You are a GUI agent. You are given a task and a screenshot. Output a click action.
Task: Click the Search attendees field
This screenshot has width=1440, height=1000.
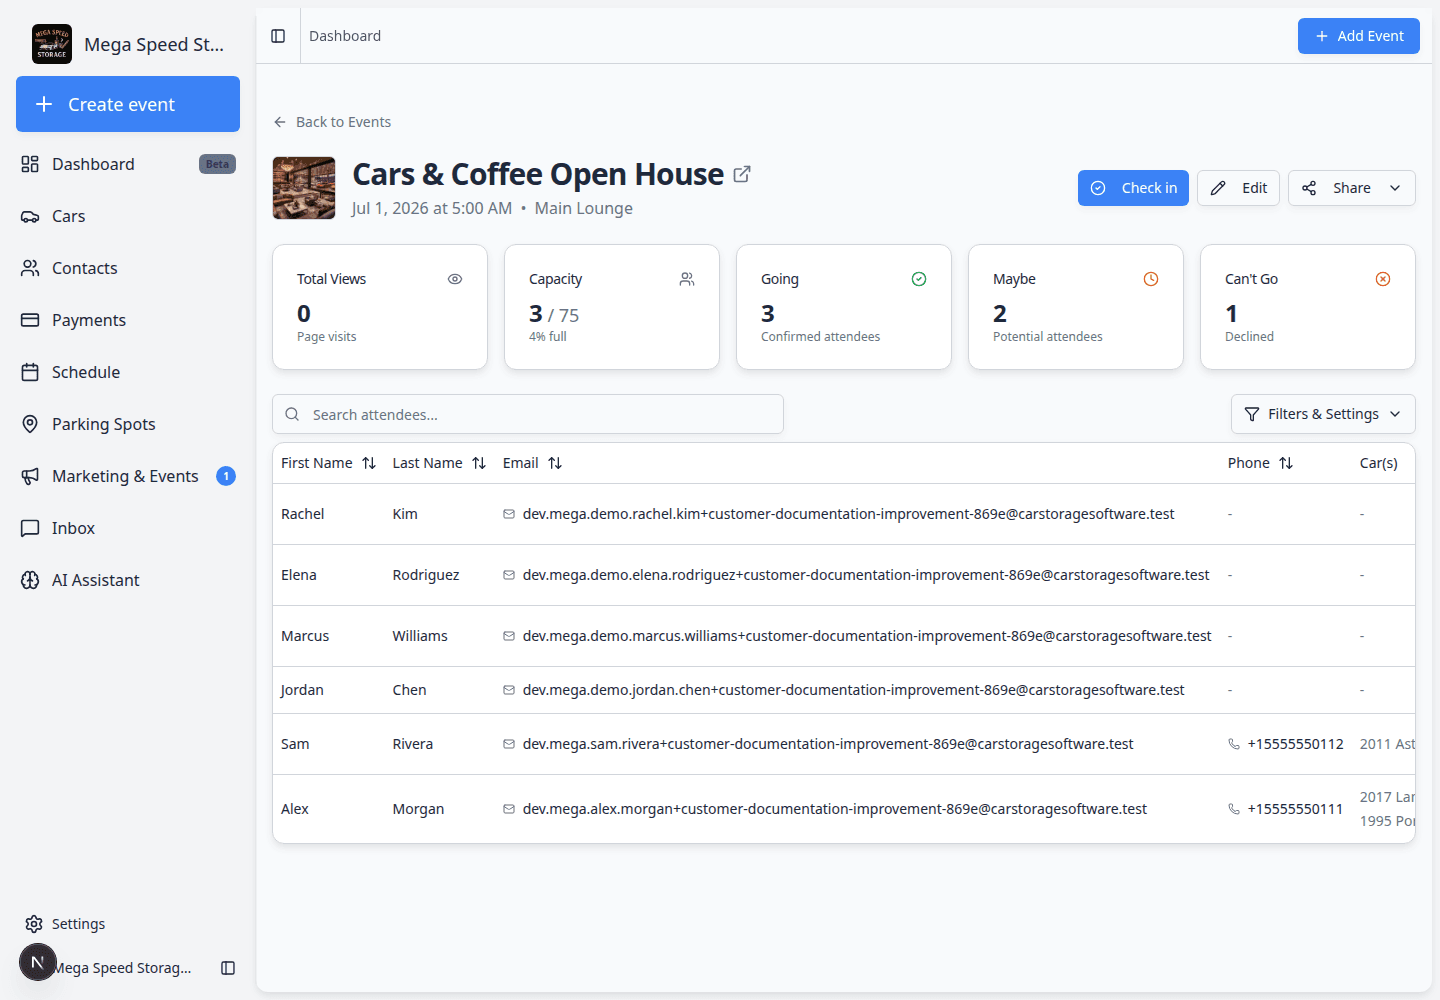[x=528, y=414]
